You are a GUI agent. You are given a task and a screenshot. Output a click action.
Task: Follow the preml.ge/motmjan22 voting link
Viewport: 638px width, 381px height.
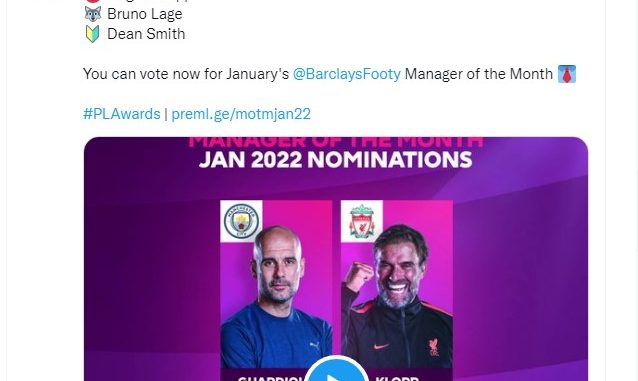pyautogui.click(x=241, y=114)
